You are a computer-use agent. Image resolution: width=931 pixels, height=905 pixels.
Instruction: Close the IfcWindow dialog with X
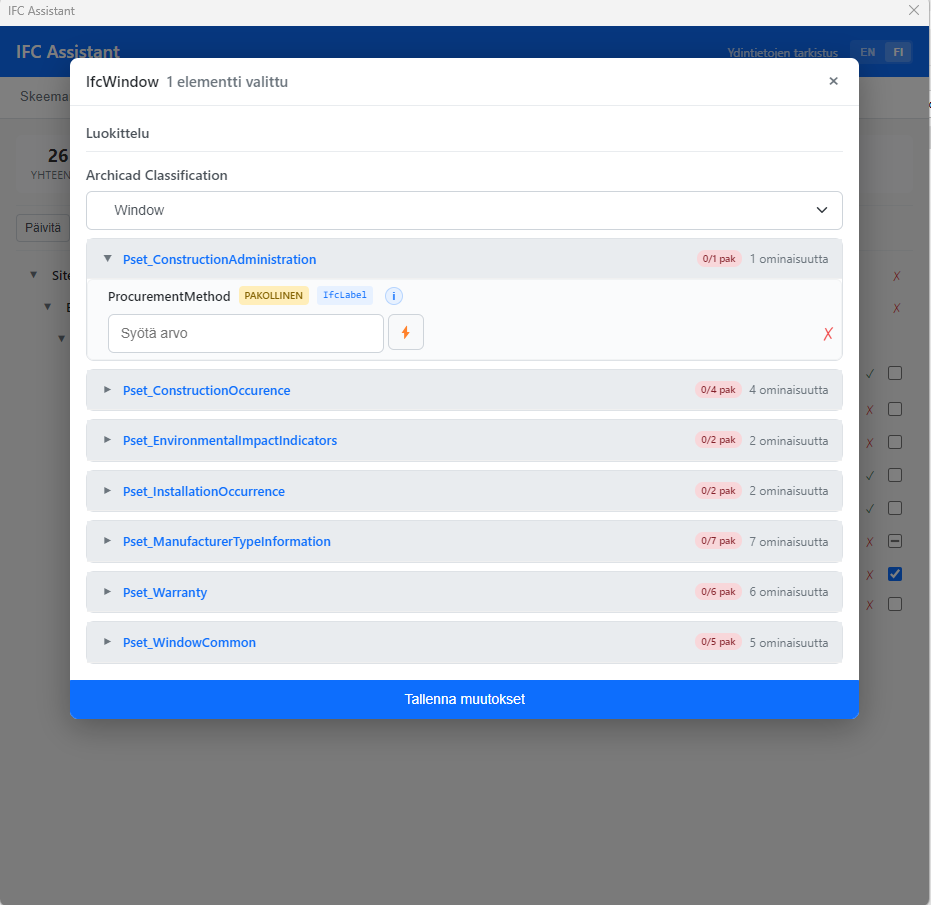coord(833,82)
